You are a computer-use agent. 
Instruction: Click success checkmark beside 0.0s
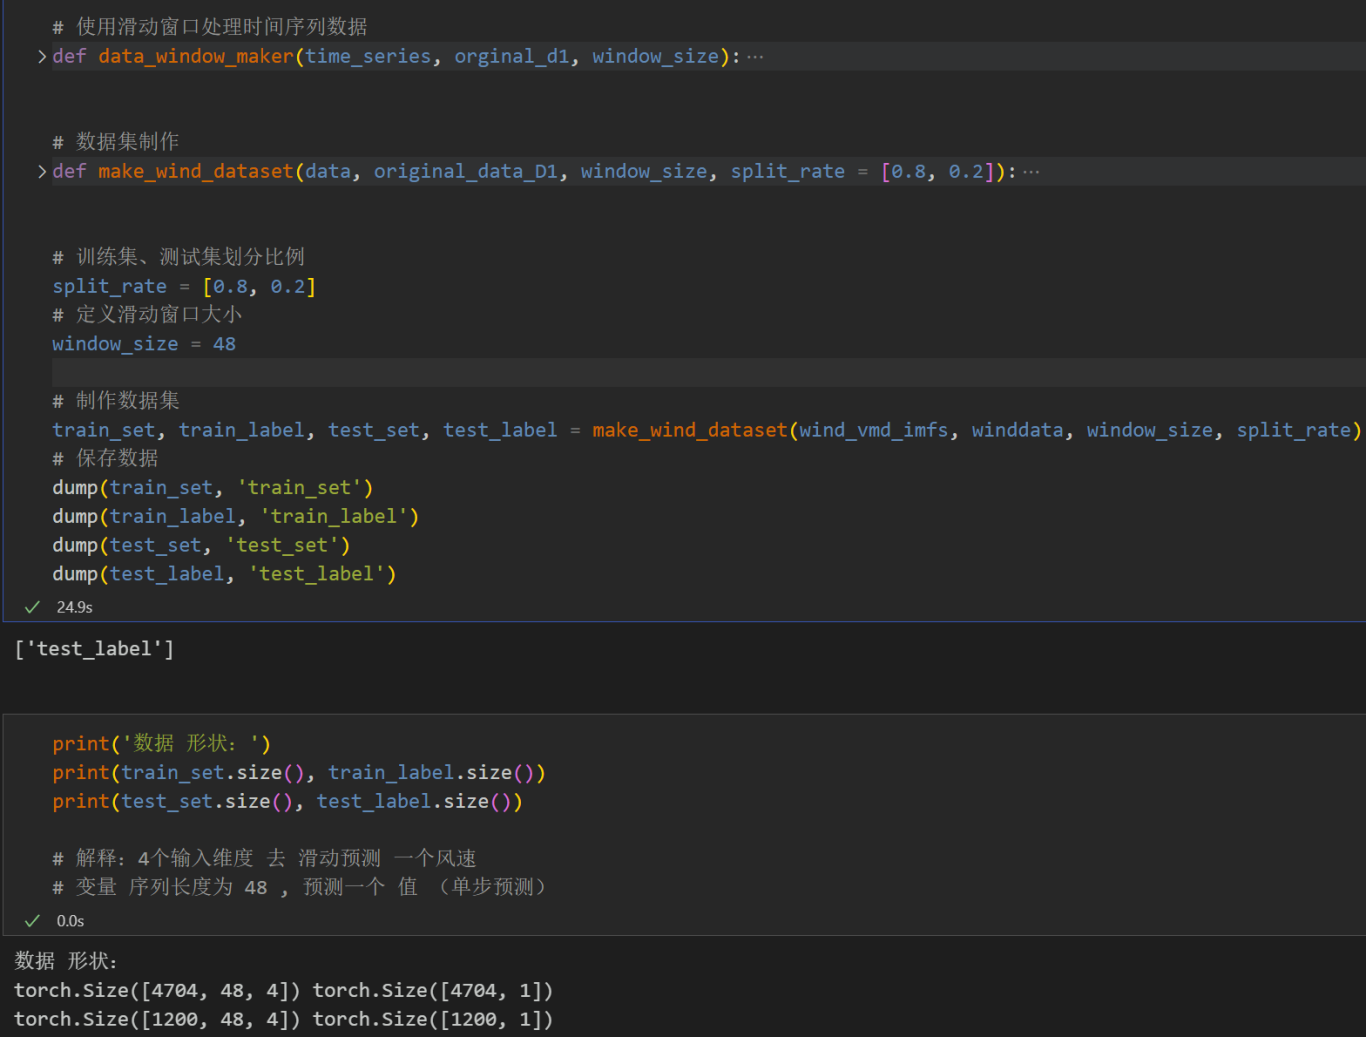(x=32, y=921)
